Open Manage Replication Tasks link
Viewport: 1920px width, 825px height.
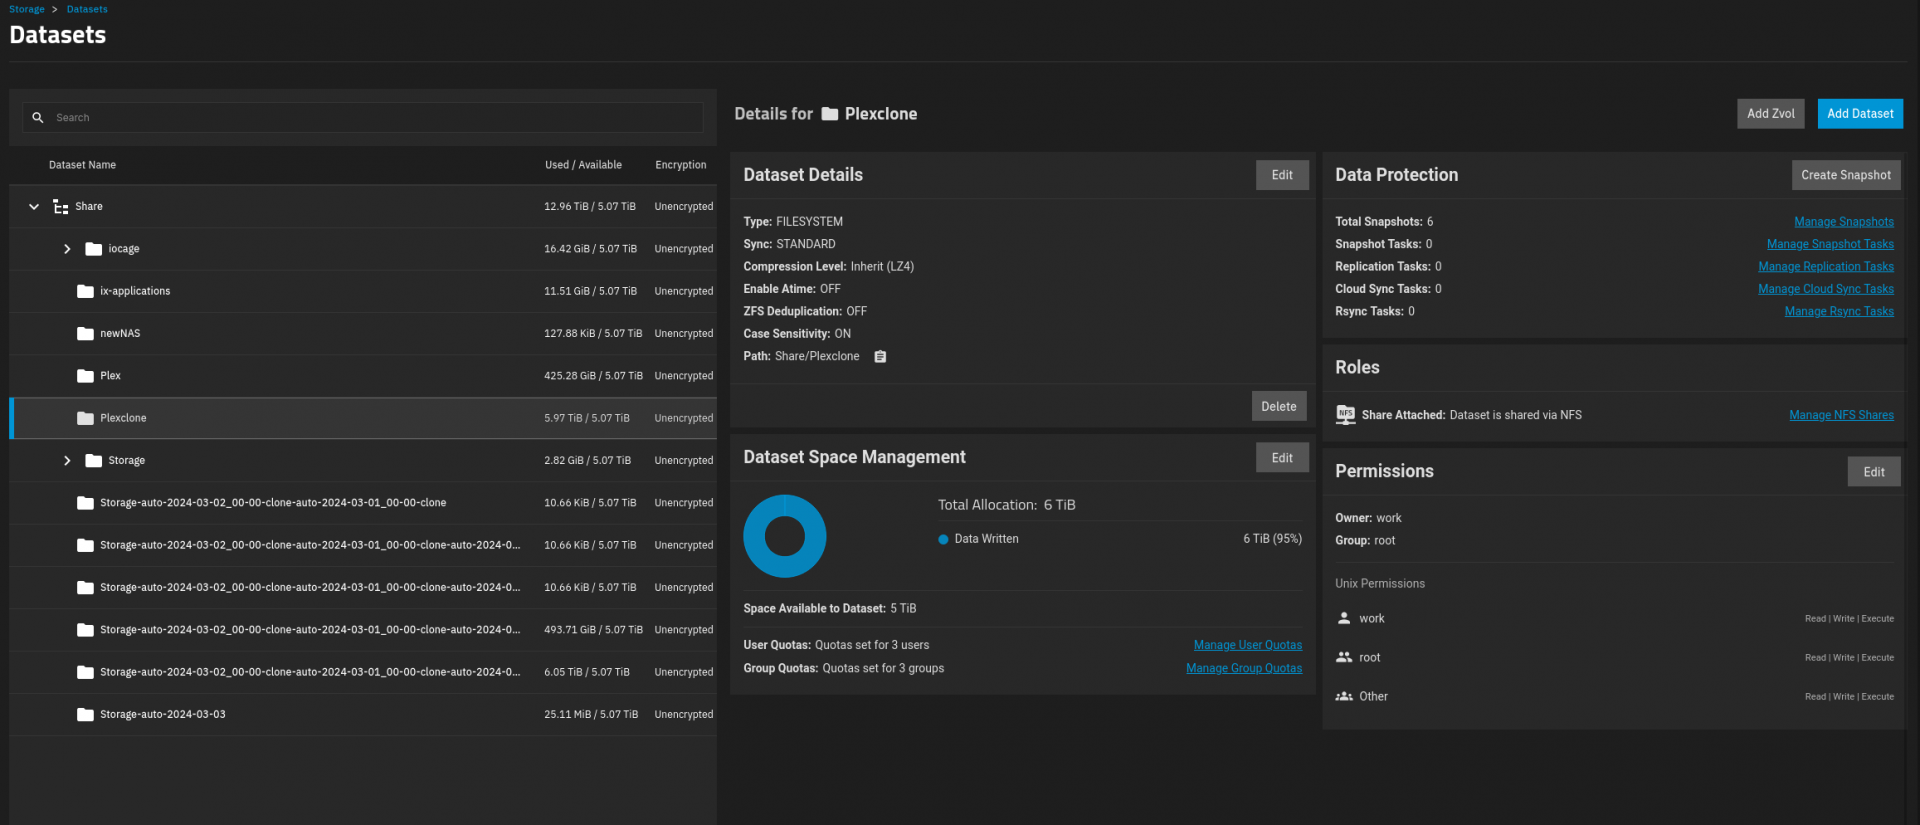click(1826, 267)
